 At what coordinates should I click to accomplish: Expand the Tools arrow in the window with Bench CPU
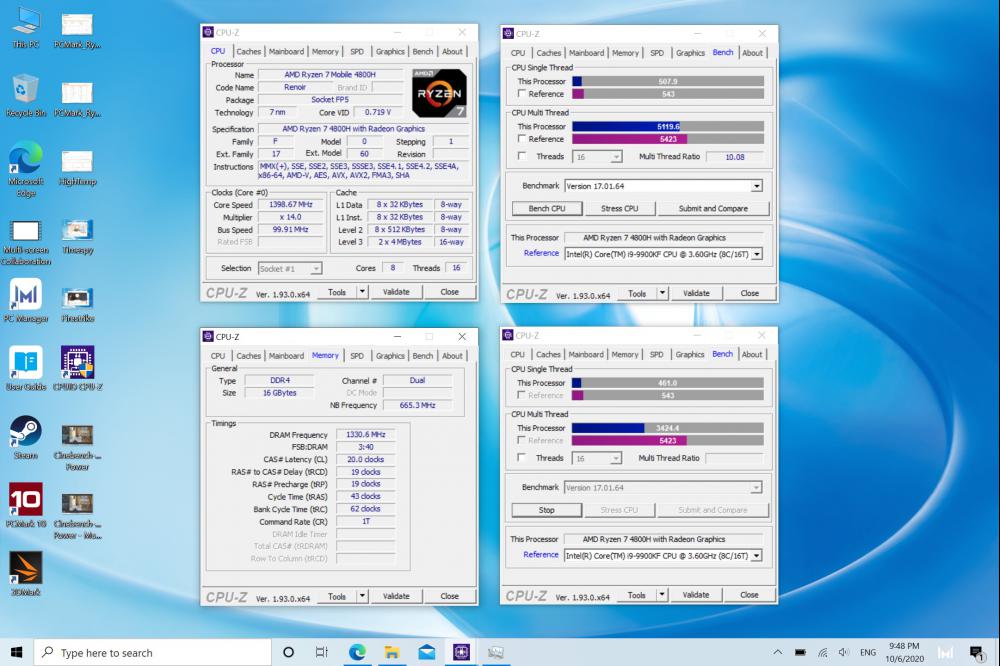coord(663,293)
